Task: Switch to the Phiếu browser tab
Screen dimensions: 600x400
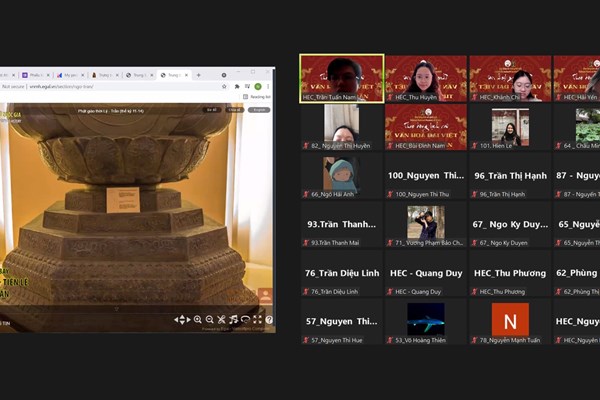Action: coord(34,75)
